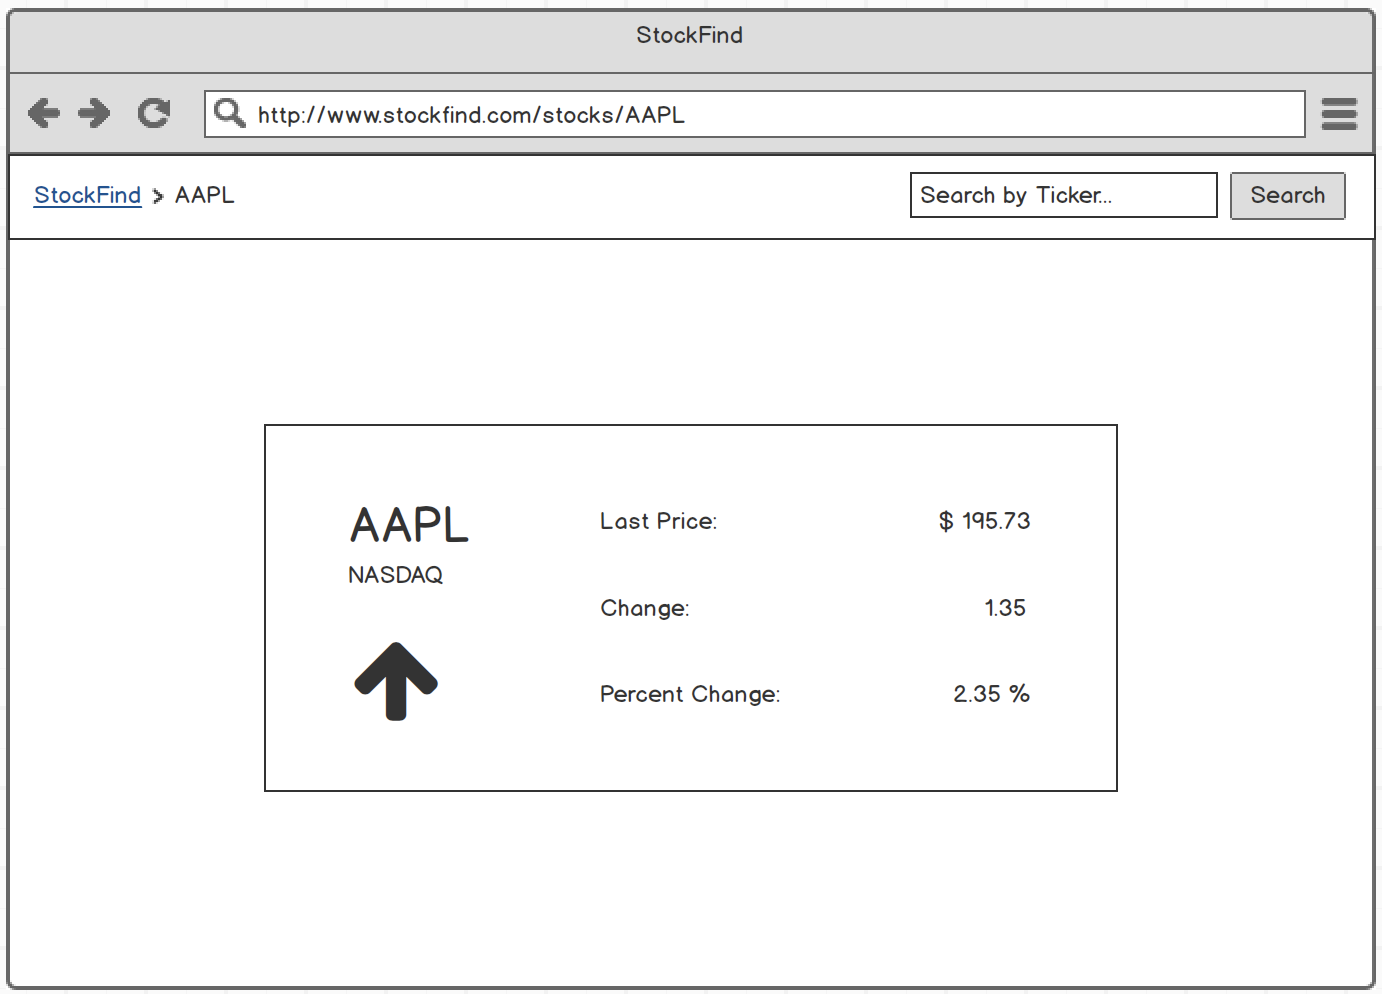The width and height of the screenshot is (1382, 994).
Task: Click the Search button
Action: point(1287,195)
